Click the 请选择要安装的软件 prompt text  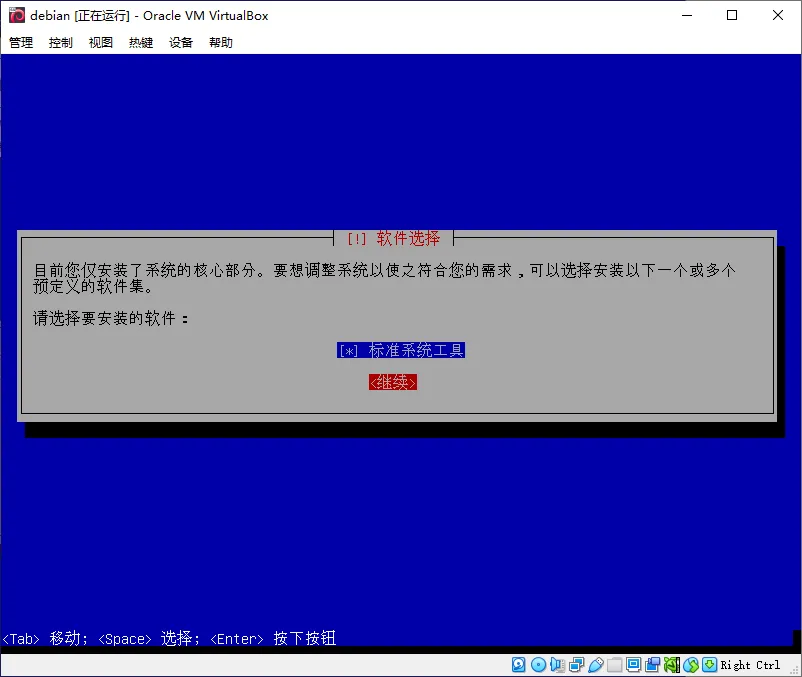tap(110, 318)
